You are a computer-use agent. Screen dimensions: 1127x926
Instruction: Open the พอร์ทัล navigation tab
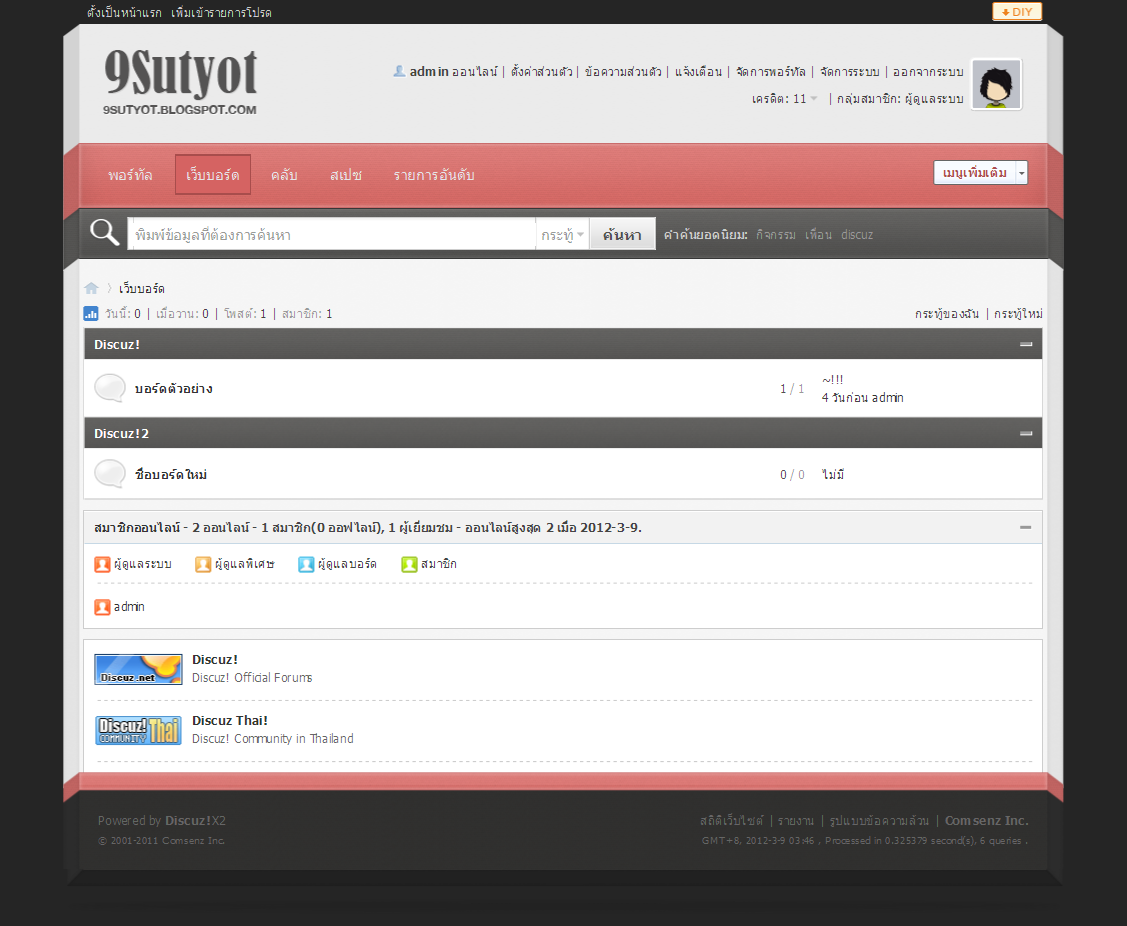point(130,175)
